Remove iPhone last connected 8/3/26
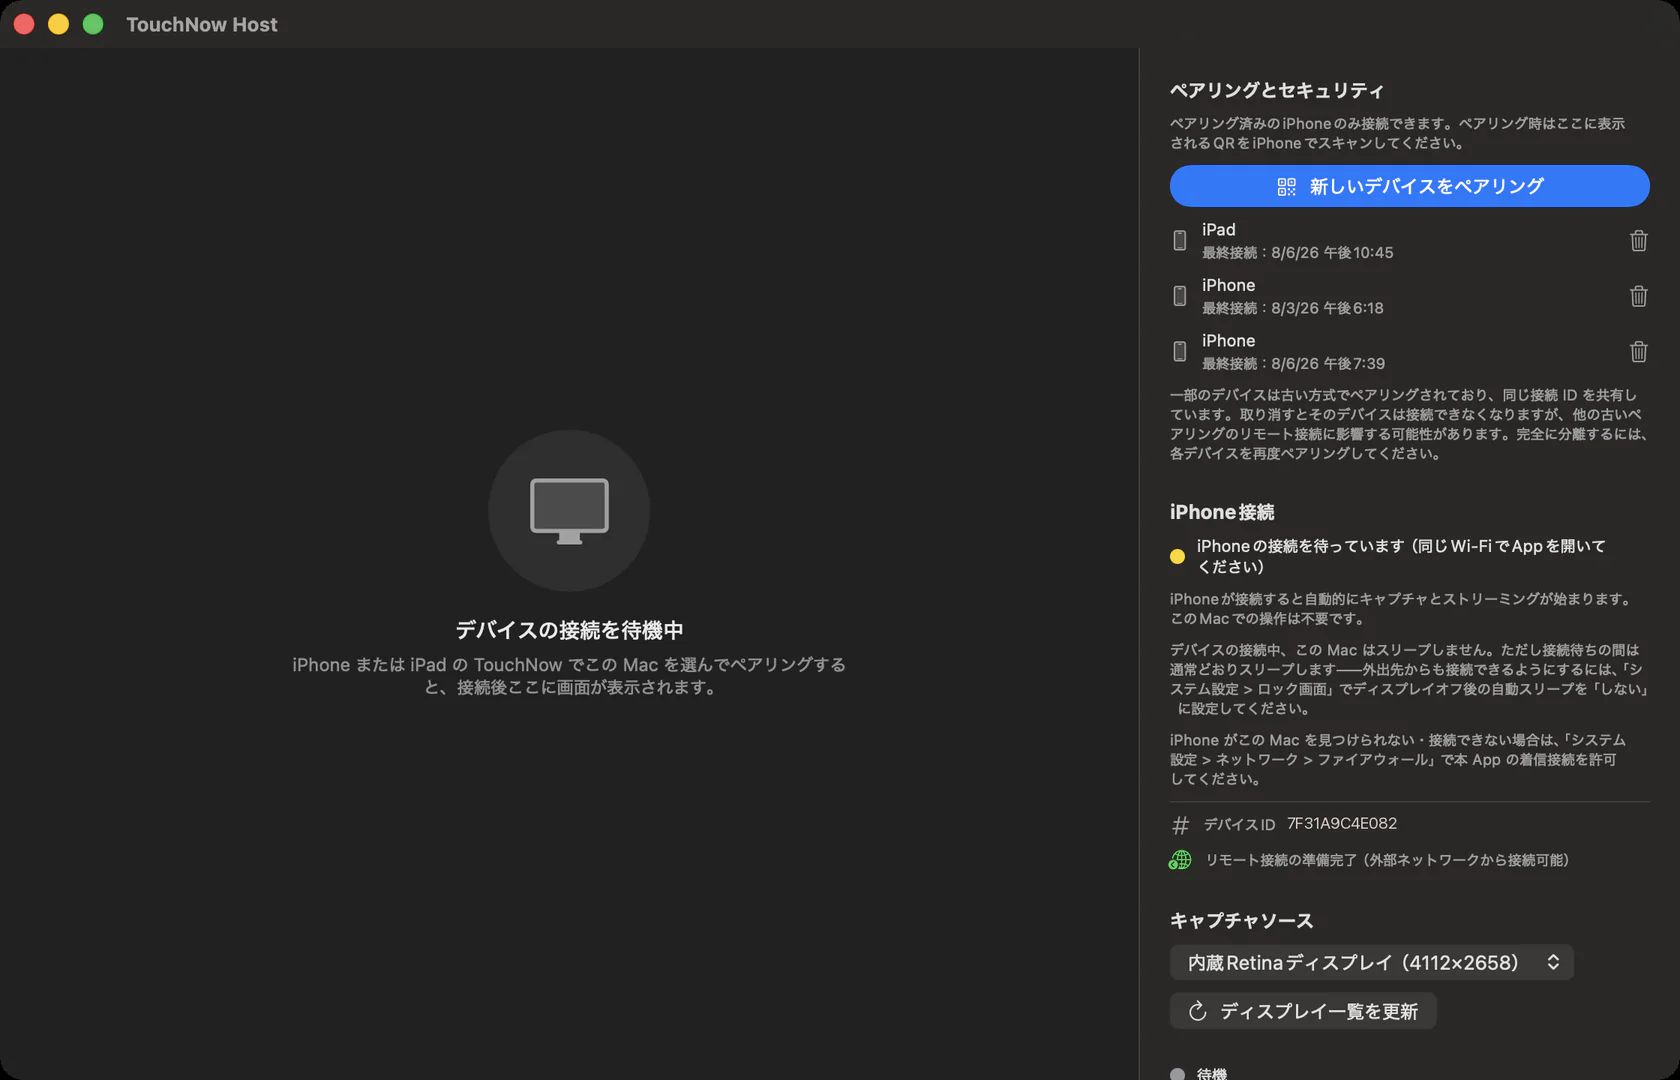 1638,296
